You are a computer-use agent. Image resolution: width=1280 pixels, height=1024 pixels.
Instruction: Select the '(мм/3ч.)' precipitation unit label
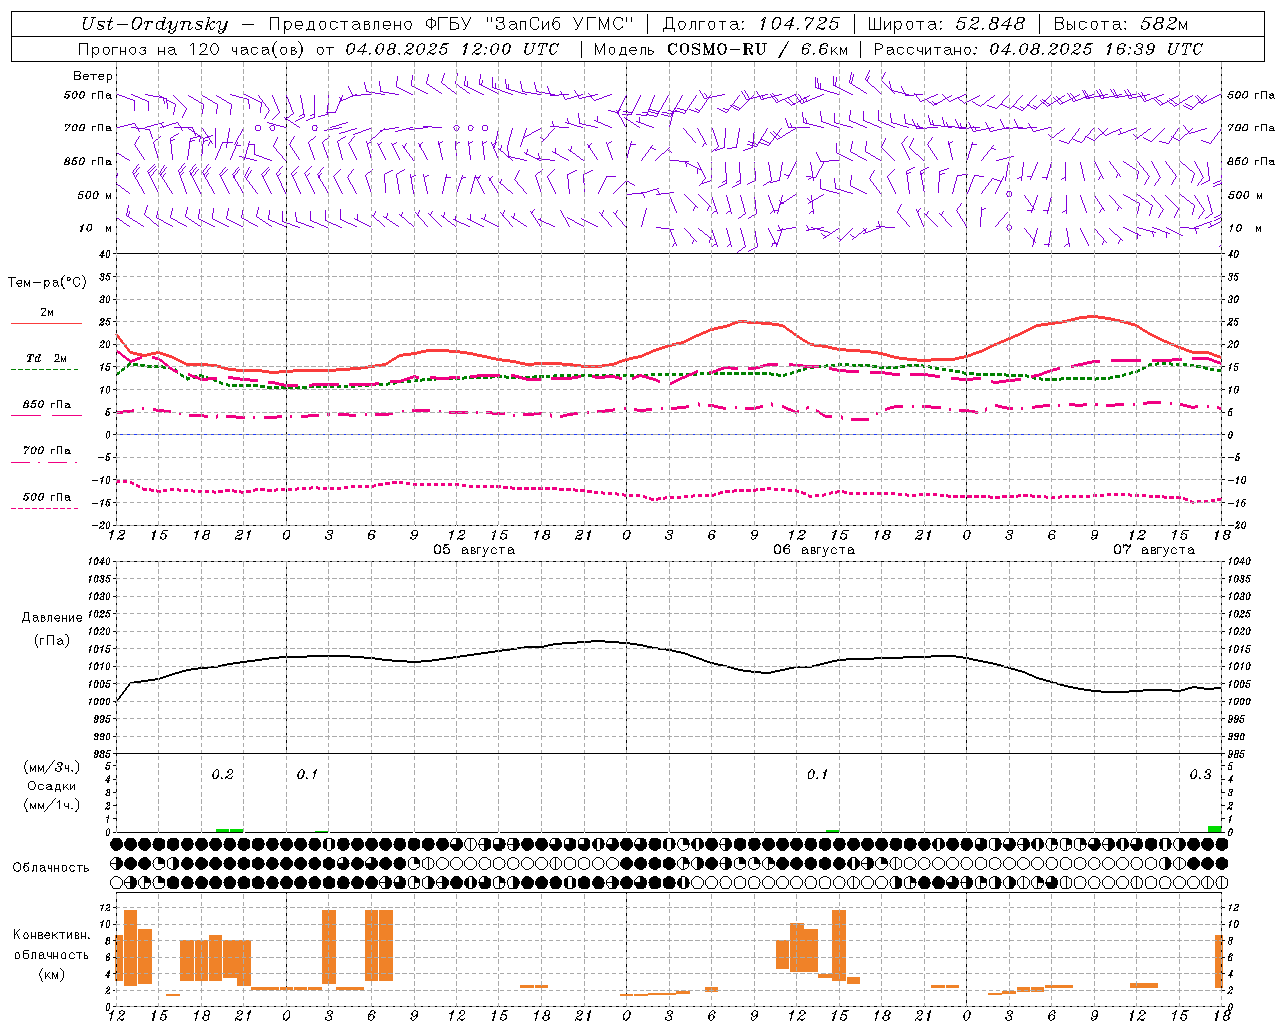click(x=52, y=767)
